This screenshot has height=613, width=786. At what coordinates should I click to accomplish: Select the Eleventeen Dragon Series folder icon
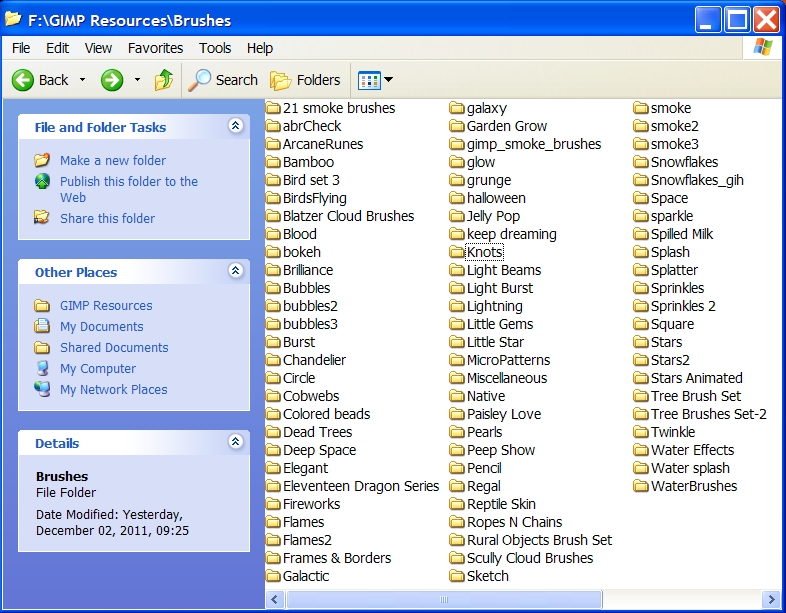point(273,486)
